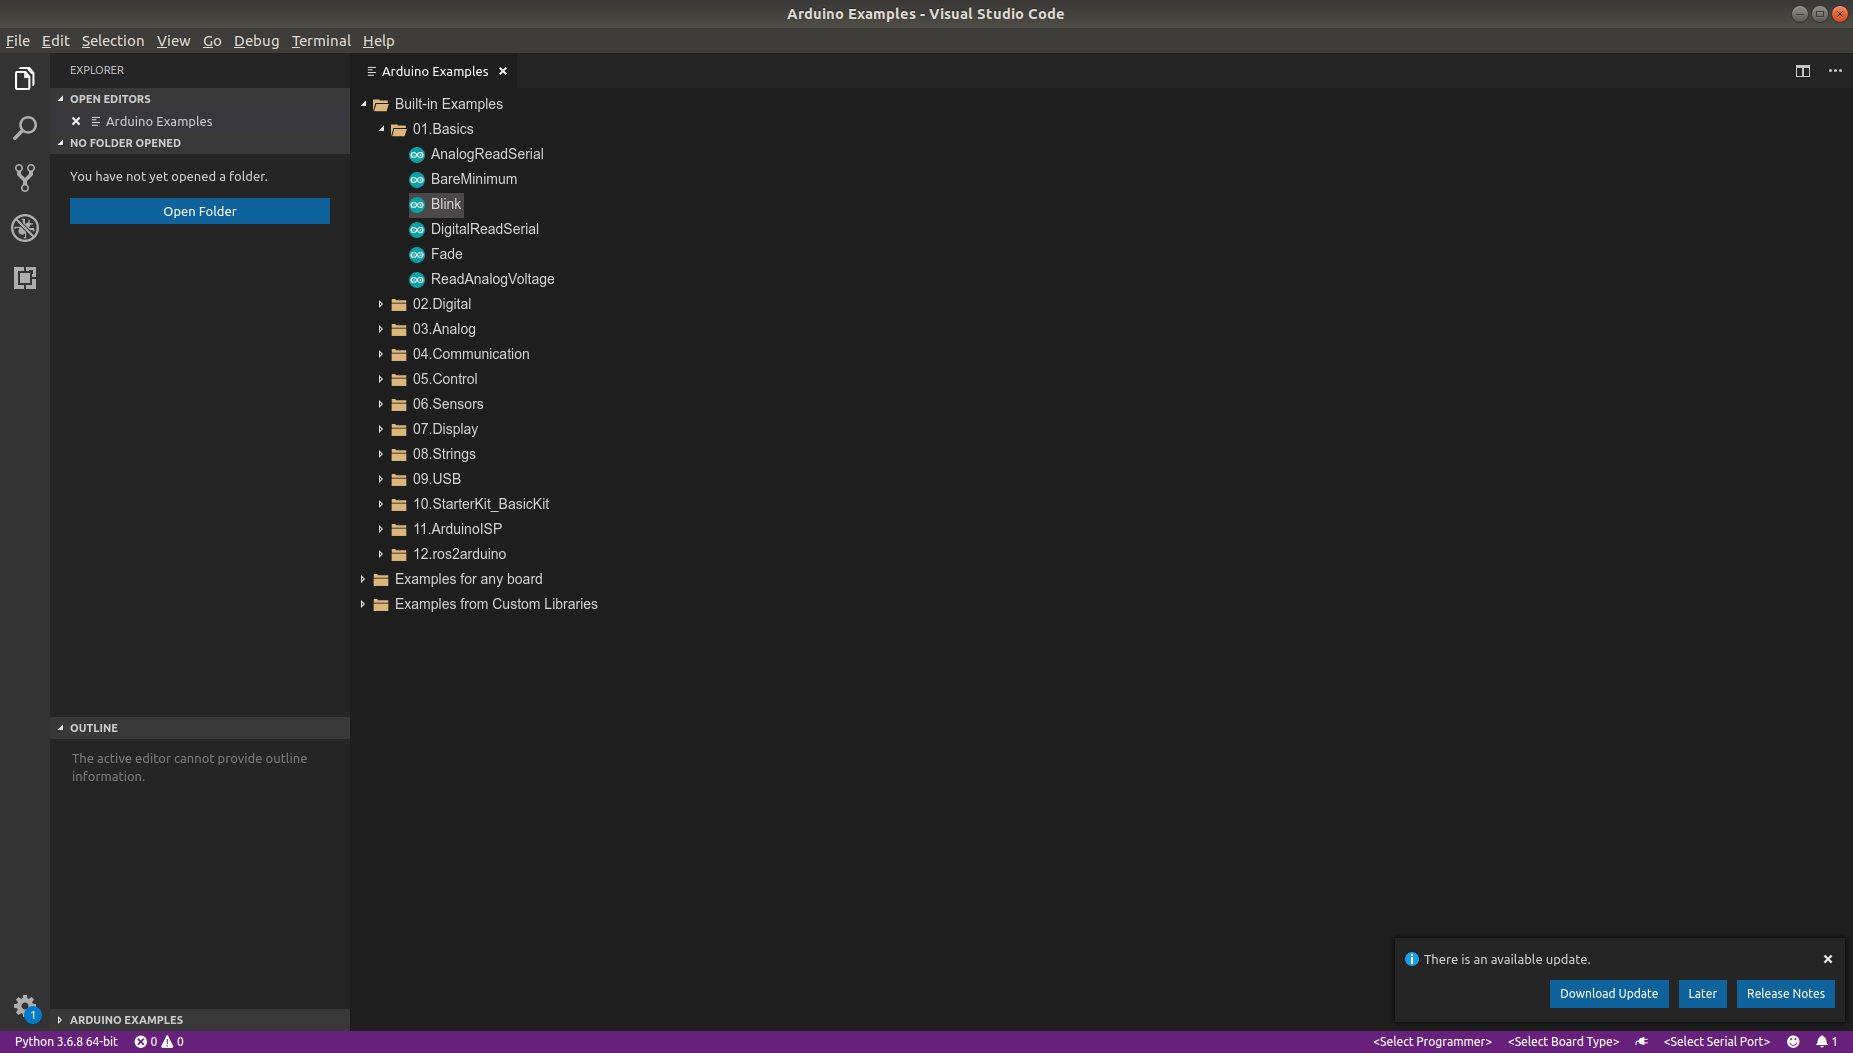Open the Go menu
This screenshot has width=1853, height=1053.
(x=212, y=41)
